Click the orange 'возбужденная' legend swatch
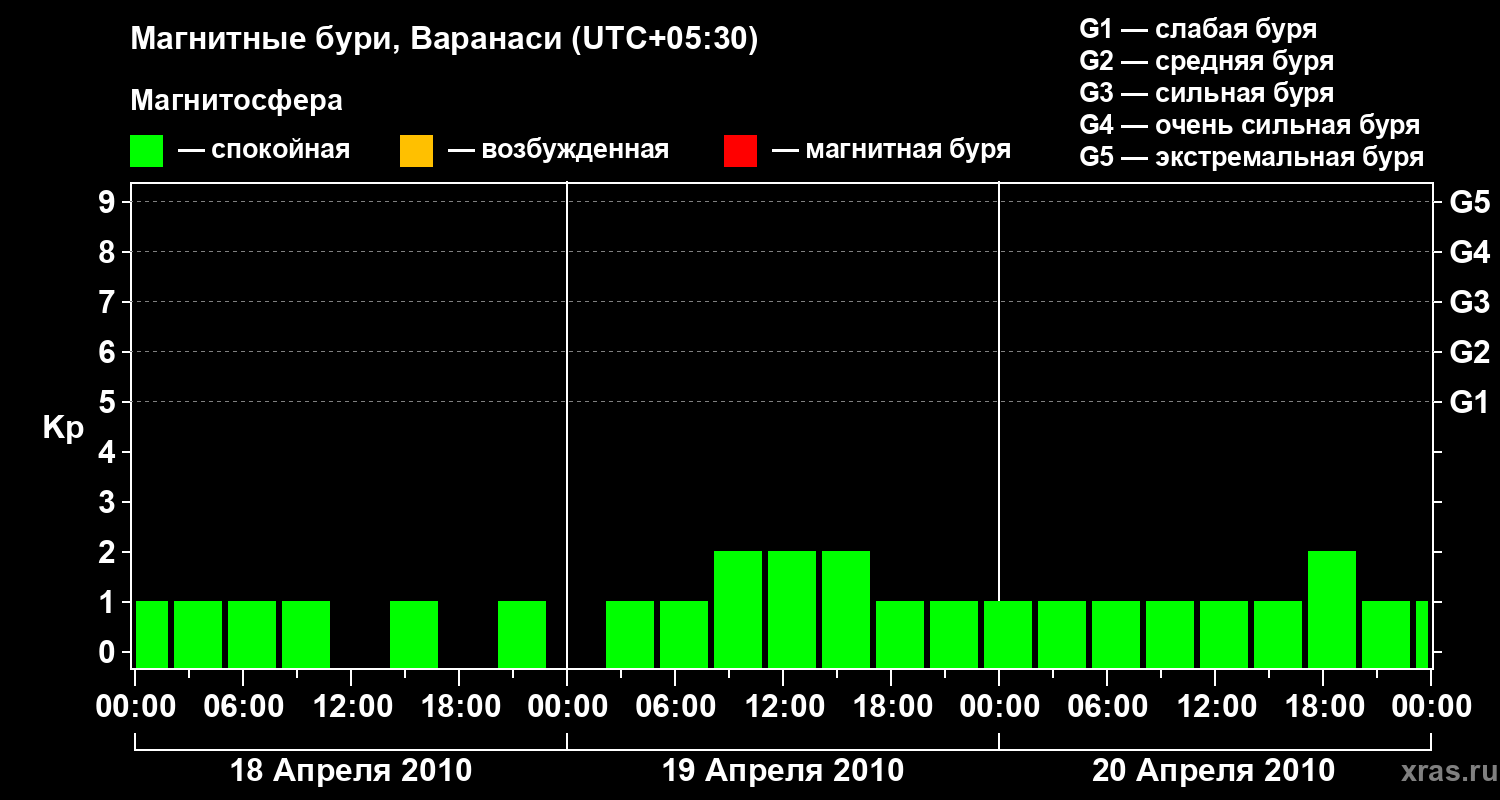The height and width of the screenshot is (800, 1500). point(416,151)
